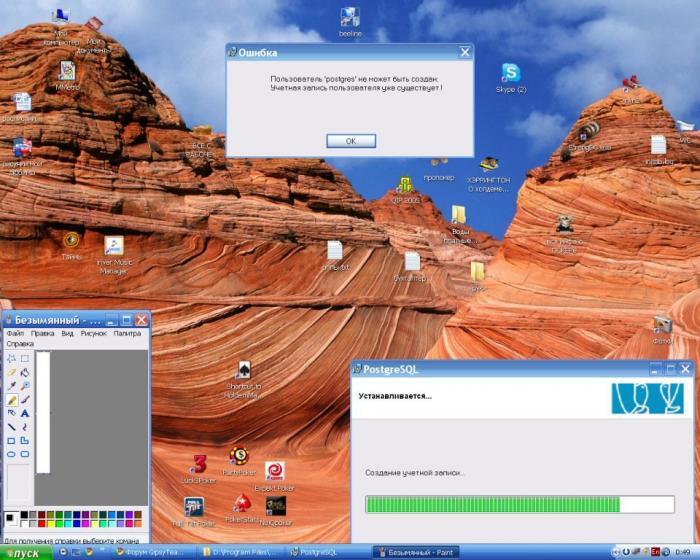
Task: Open the Правка menu in Paint
Action: coord(42,333)
